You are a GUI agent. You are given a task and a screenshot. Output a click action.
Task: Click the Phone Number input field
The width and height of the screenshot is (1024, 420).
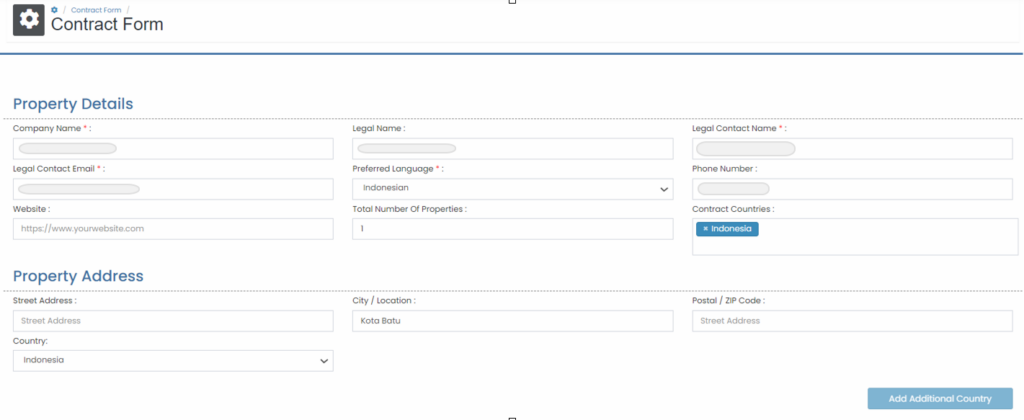852,189
